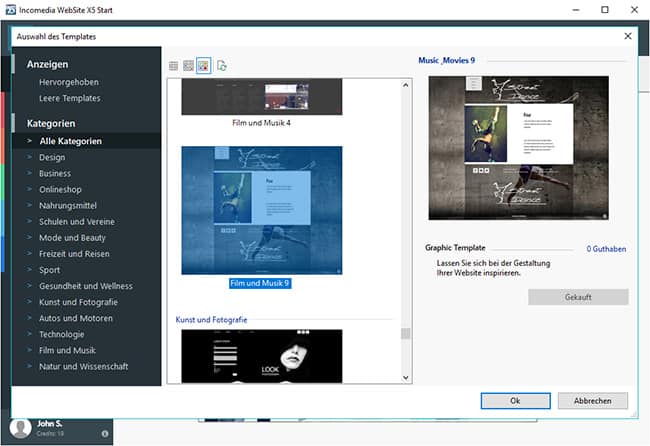The height and width of the screenshot is (446, 650).
Task: Click the arrow beside Mode und Beauty
Action: point(29,238)
